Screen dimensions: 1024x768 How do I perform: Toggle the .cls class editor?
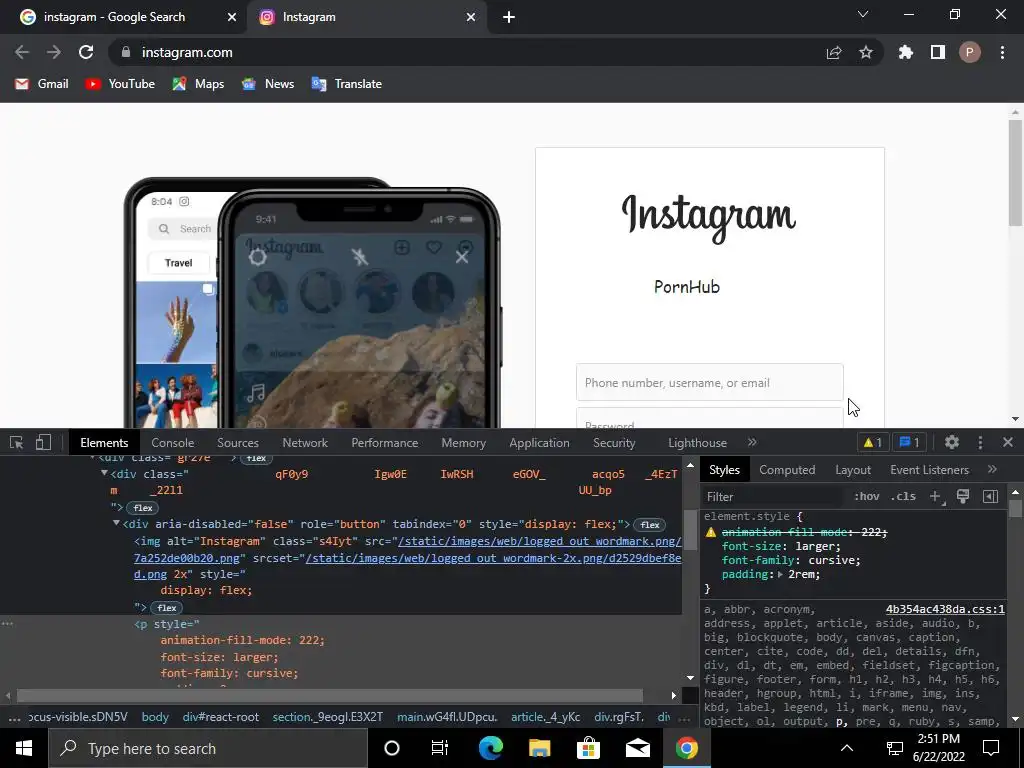[x=903, y=496]
